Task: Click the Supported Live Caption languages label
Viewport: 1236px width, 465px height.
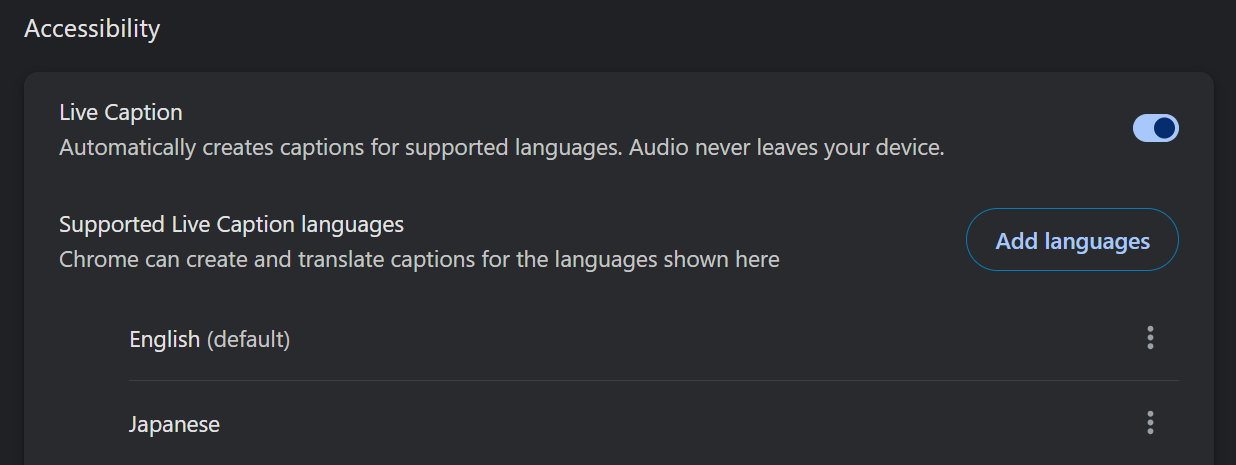Action: (231, 224)
